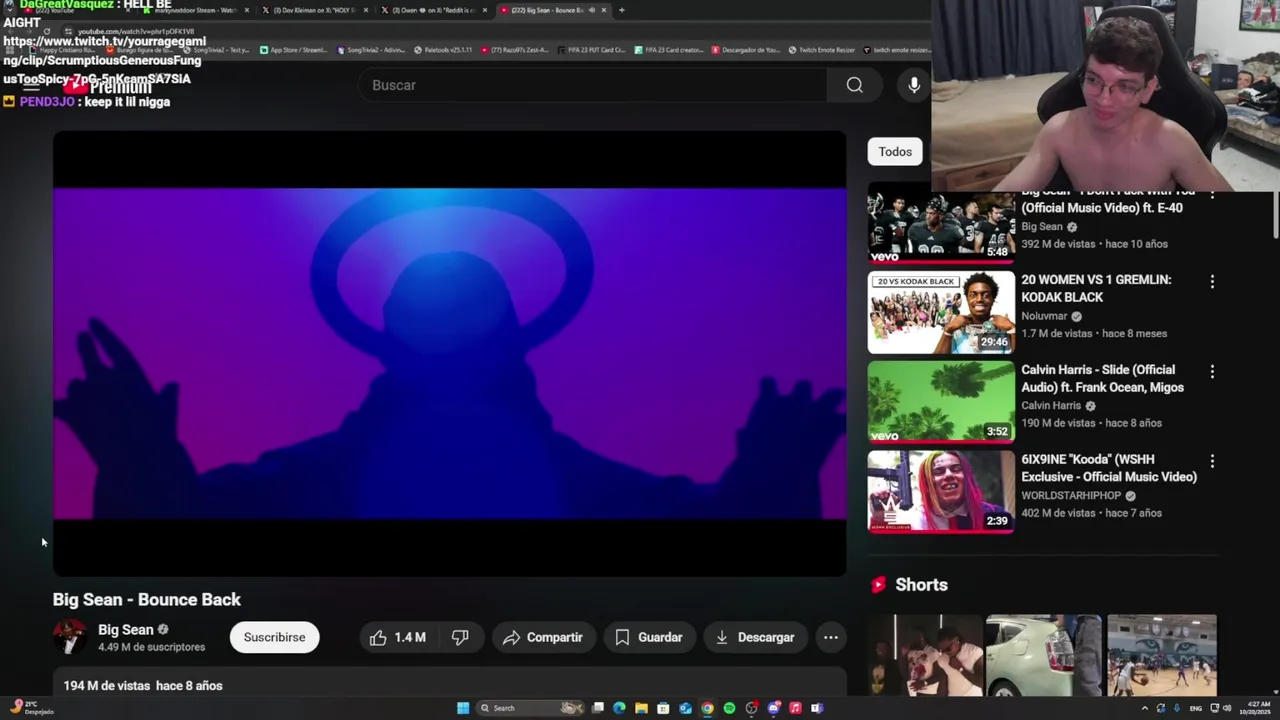Viewport: 1280px width, 720px height.
Task: Open options for 20 Women vs 1 Gremlin
Action: click(x=1212, y=282)
